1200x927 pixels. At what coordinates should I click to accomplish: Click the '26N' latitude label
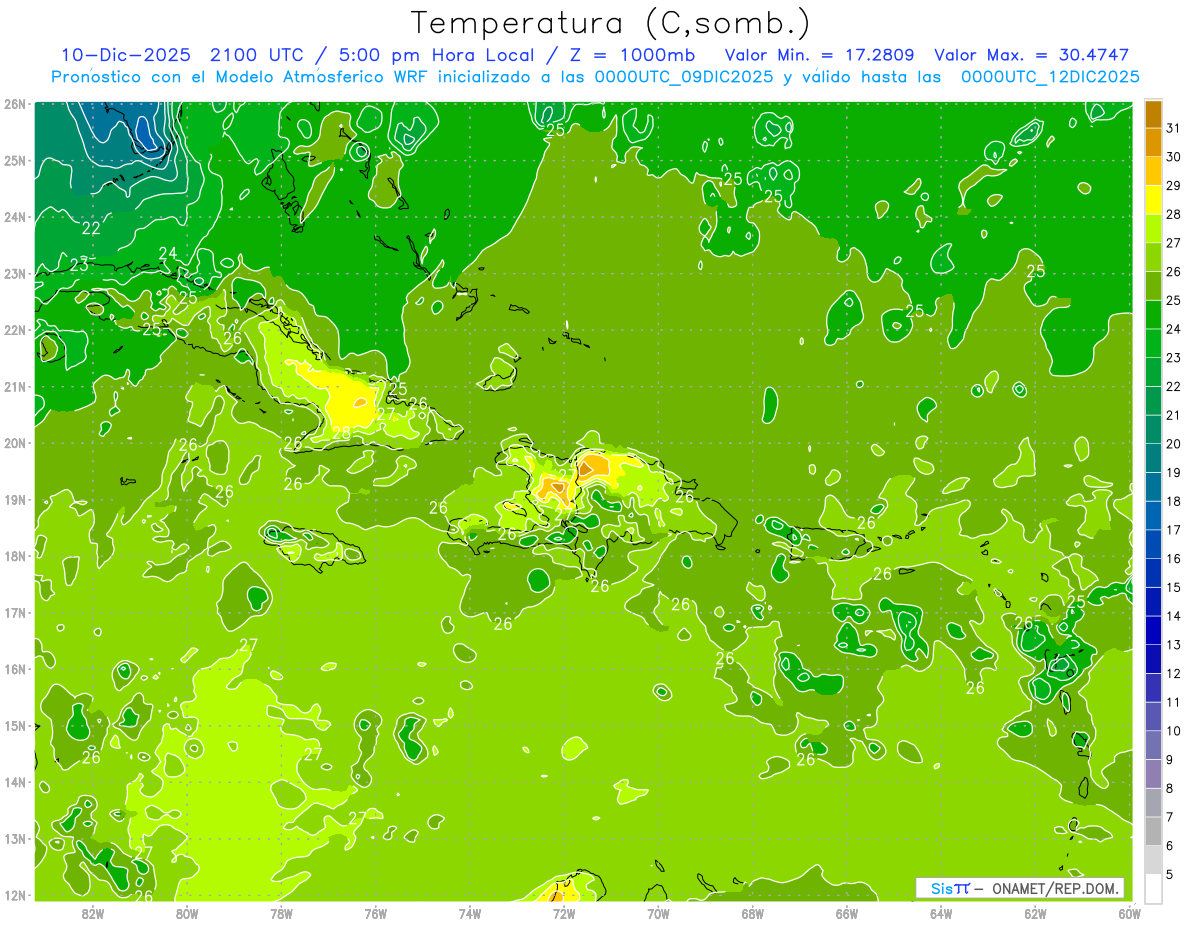tap(14, 104)
